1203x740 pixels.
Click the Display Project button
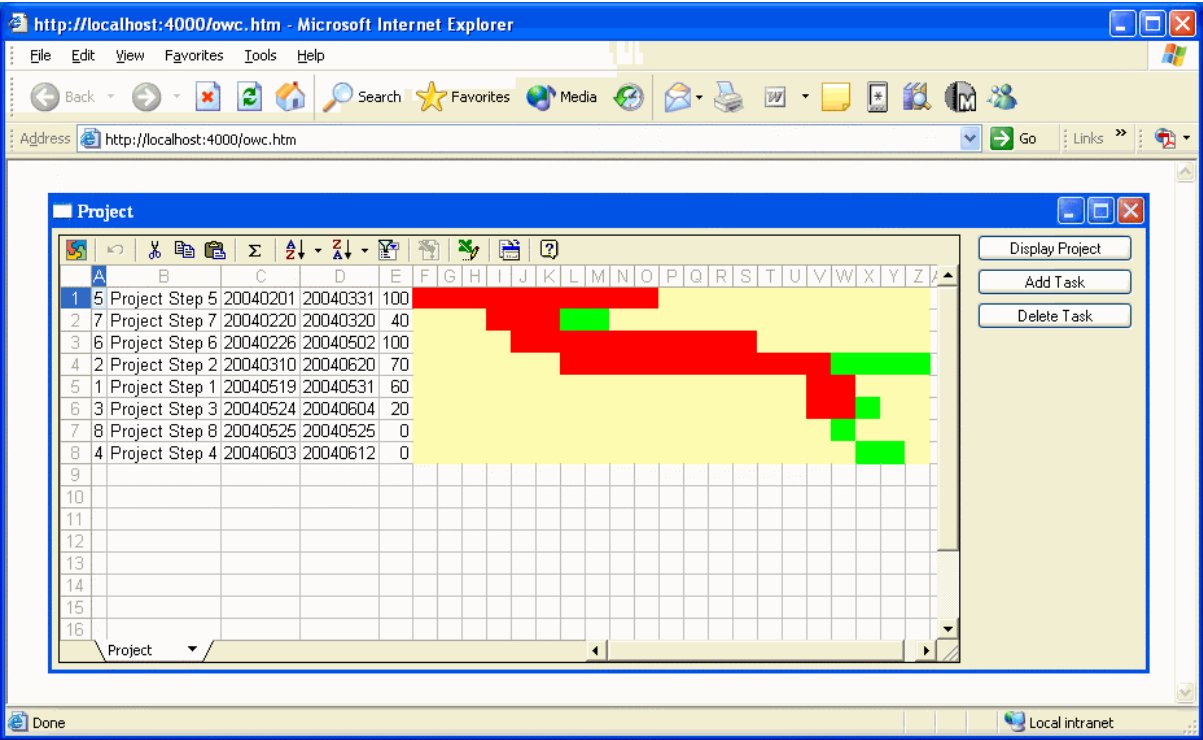pyautogui.click(x=1055, y=249)
